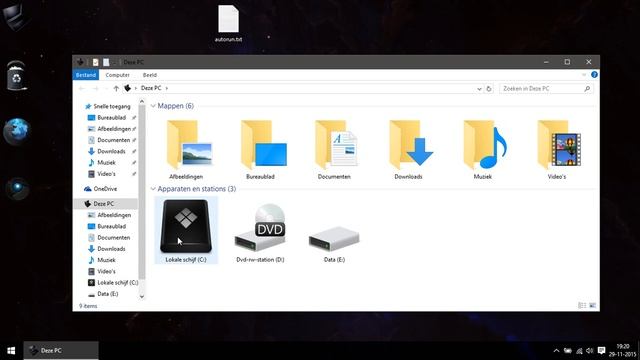Open the network icon in system tray
Image resolution: width=640 pixels, height=360 pixels.
579,351
